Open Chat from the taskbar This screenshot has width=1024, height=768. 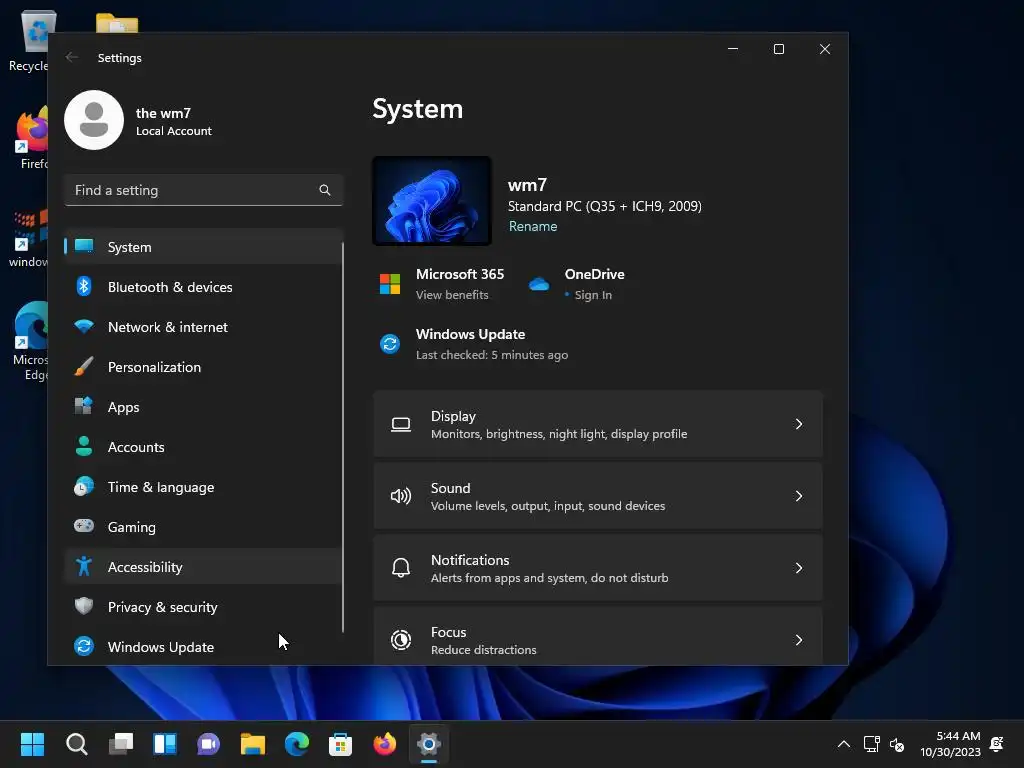(208, 744)
